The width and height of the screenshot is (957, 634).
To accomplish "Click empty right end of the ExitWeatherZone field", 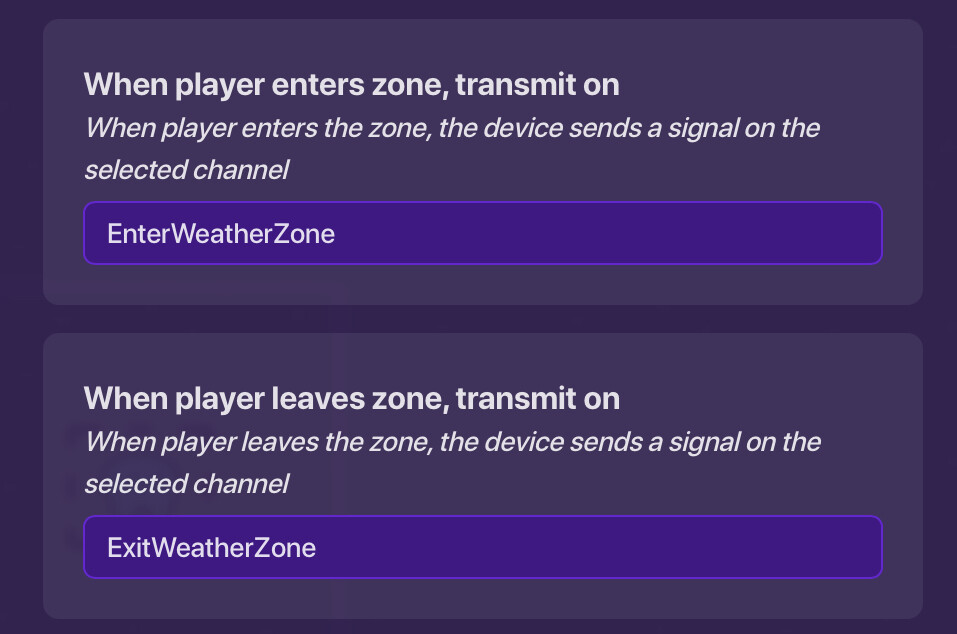I will (780, 547).
